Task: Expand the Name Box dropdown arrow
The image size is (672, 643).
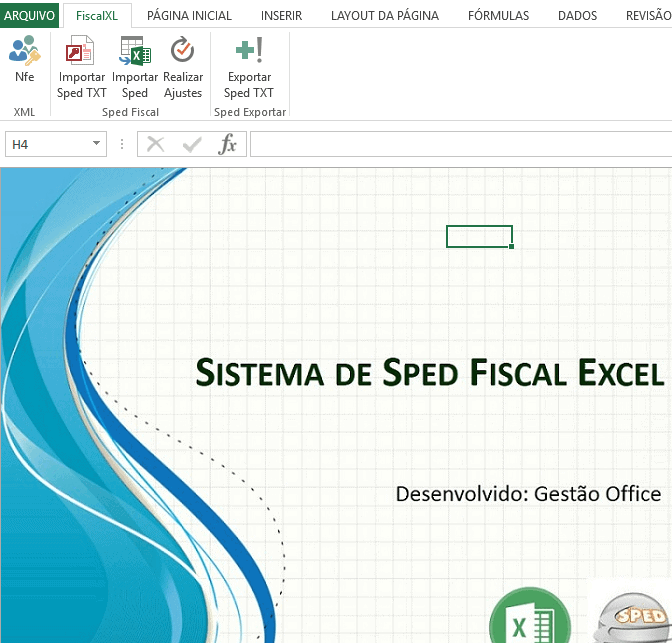Action: point(96,145)
